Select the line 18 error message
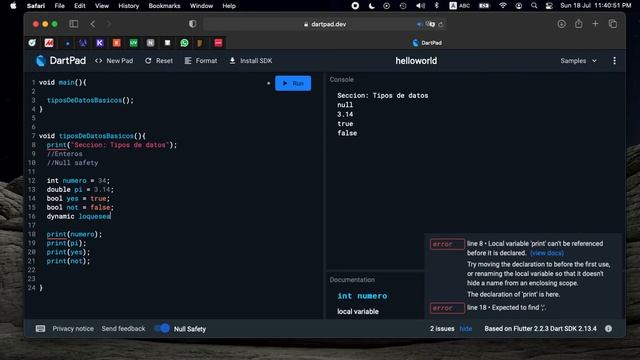 (x=507, y=307)
